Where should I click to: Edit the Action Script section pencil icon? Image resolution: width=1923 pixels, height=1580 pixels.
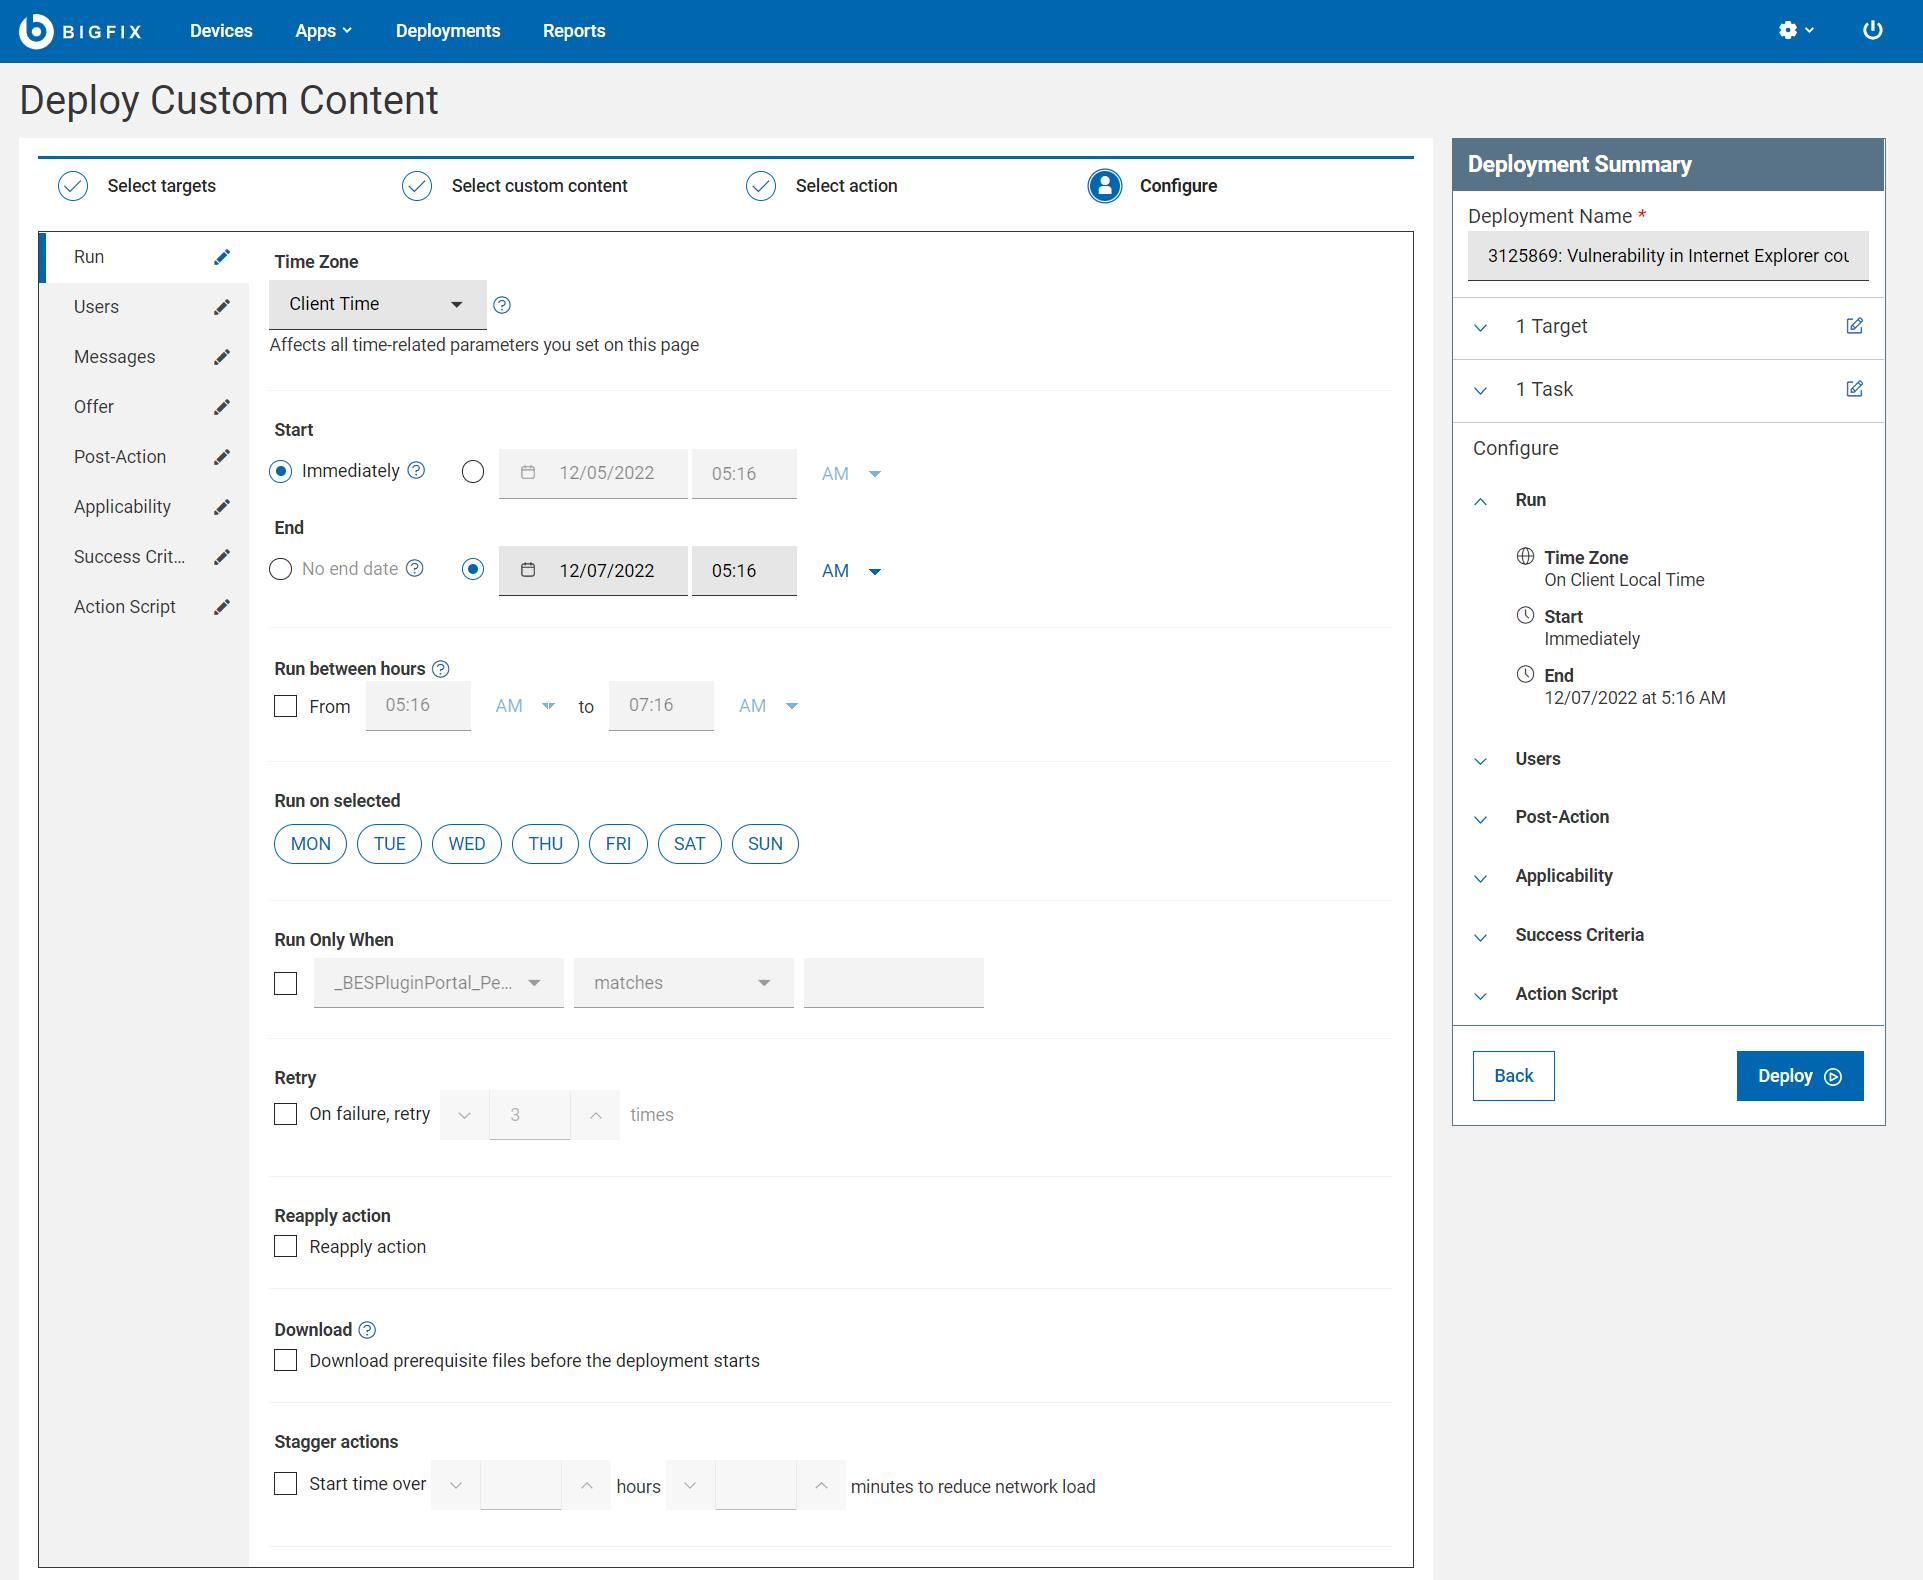pos(222,606)
